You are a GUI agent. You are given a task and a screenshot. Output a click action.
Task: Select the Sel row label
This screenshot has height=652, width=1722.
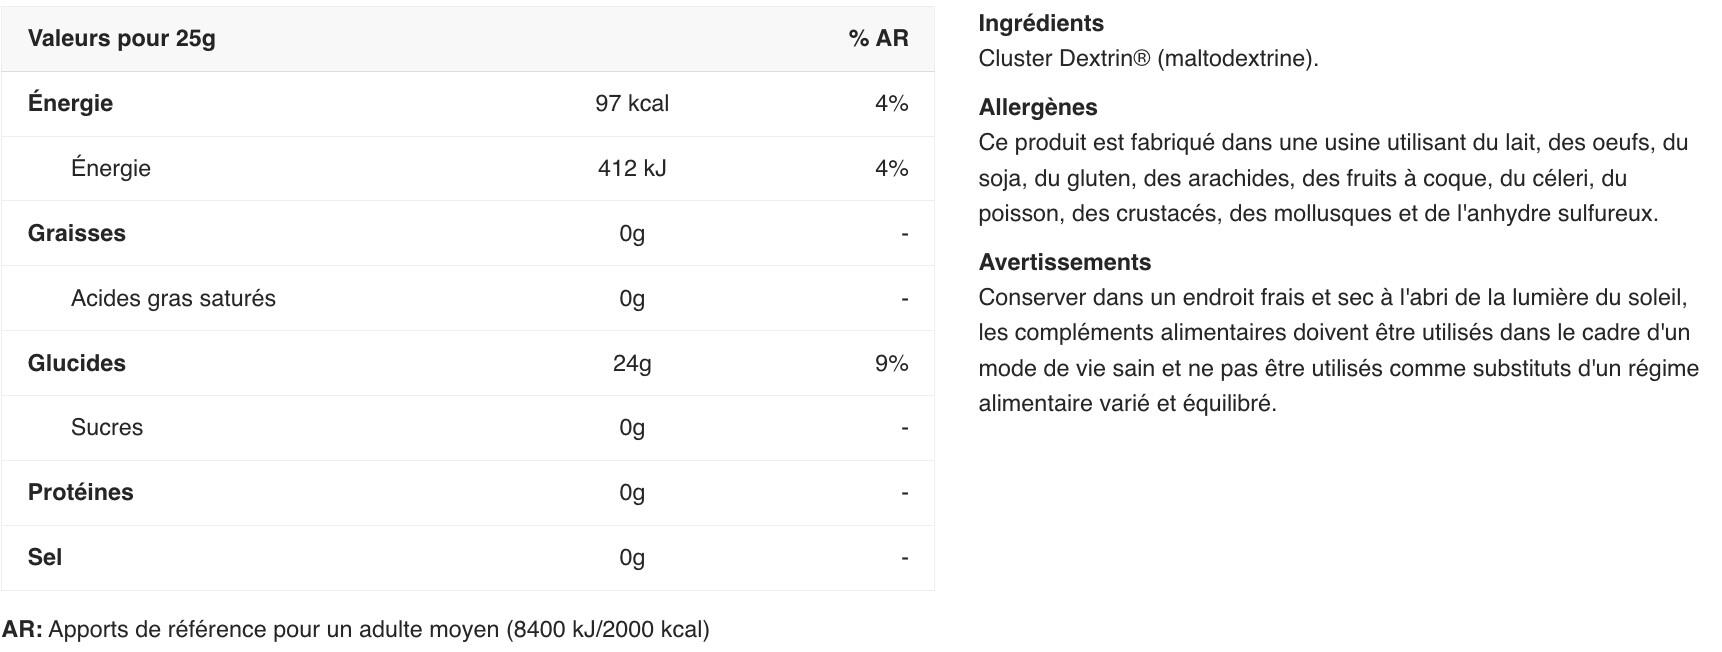pos(45,557)
